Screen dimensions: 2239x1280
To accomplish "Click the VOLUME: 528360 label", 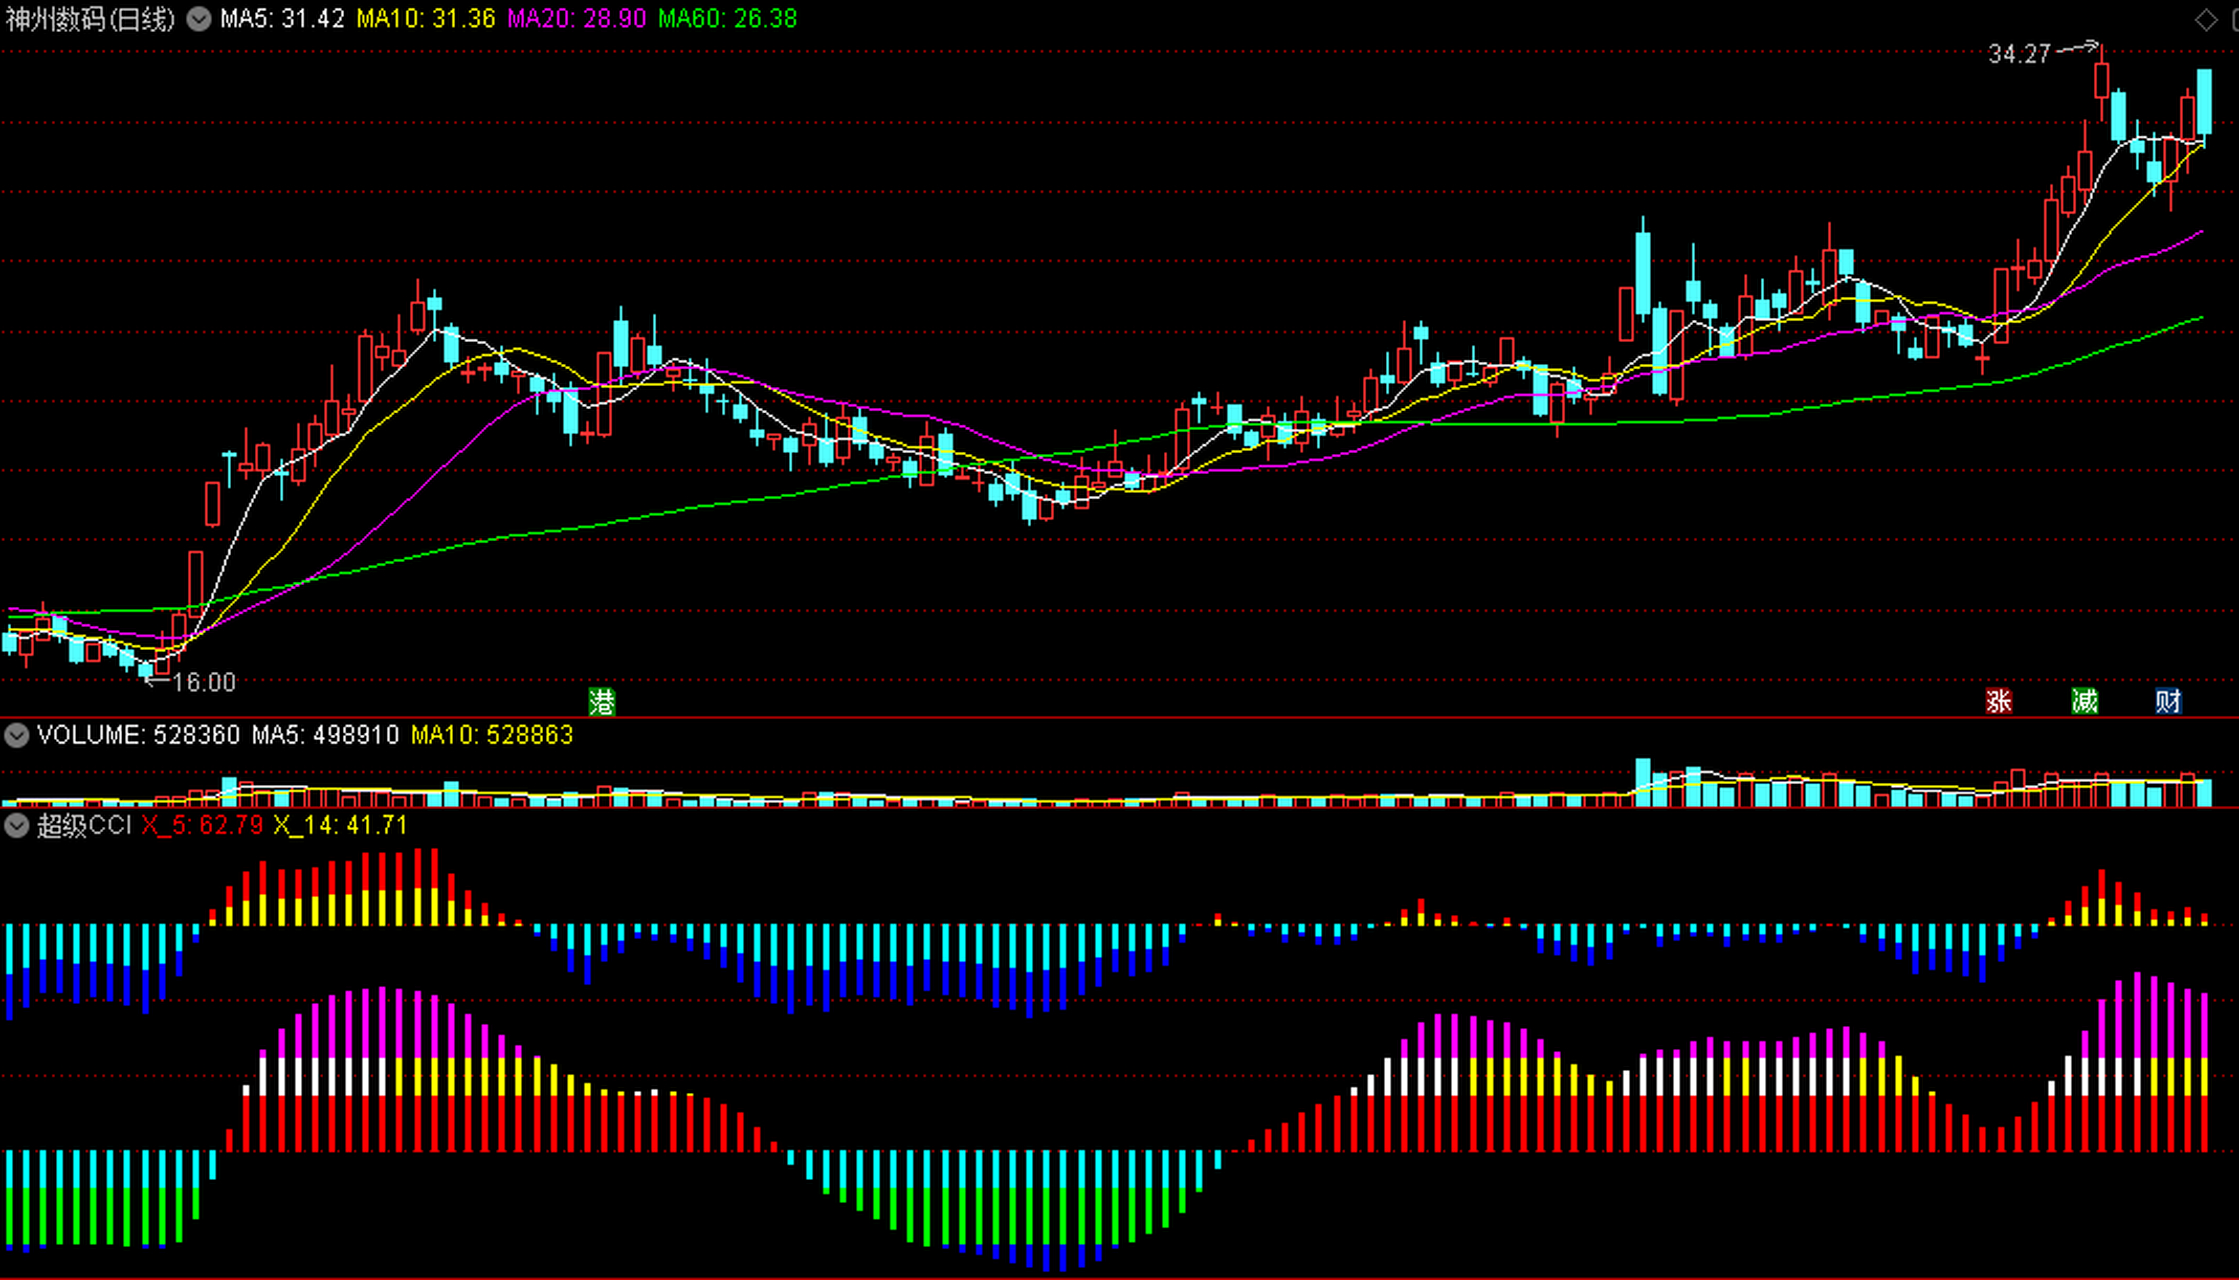I will pos(138,736).
